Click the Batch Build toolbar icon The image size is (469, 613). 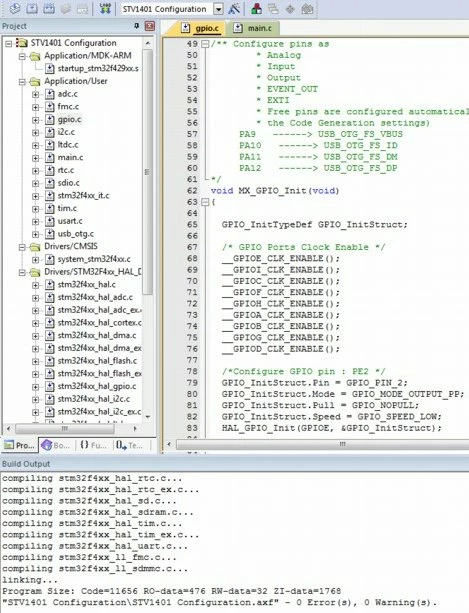click(x=66, y=9)
